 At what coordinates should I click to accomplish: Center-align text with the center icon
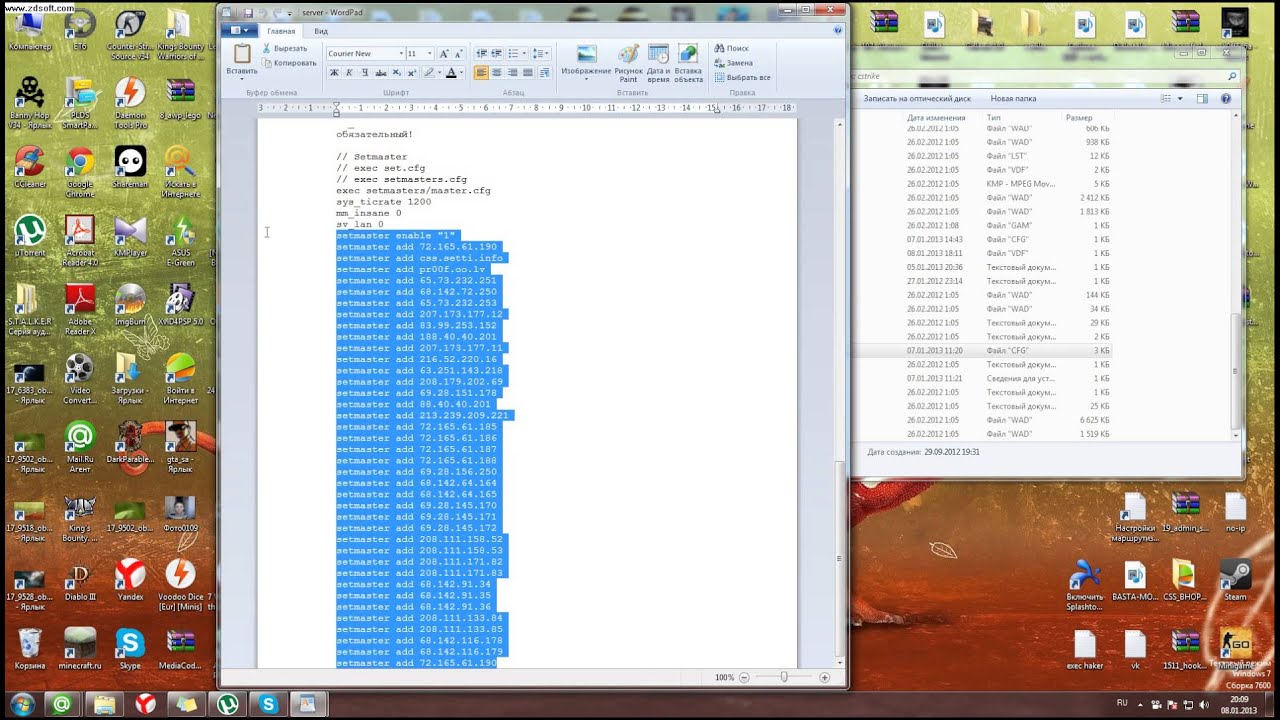pyautogui.click(x=497, y=73)
